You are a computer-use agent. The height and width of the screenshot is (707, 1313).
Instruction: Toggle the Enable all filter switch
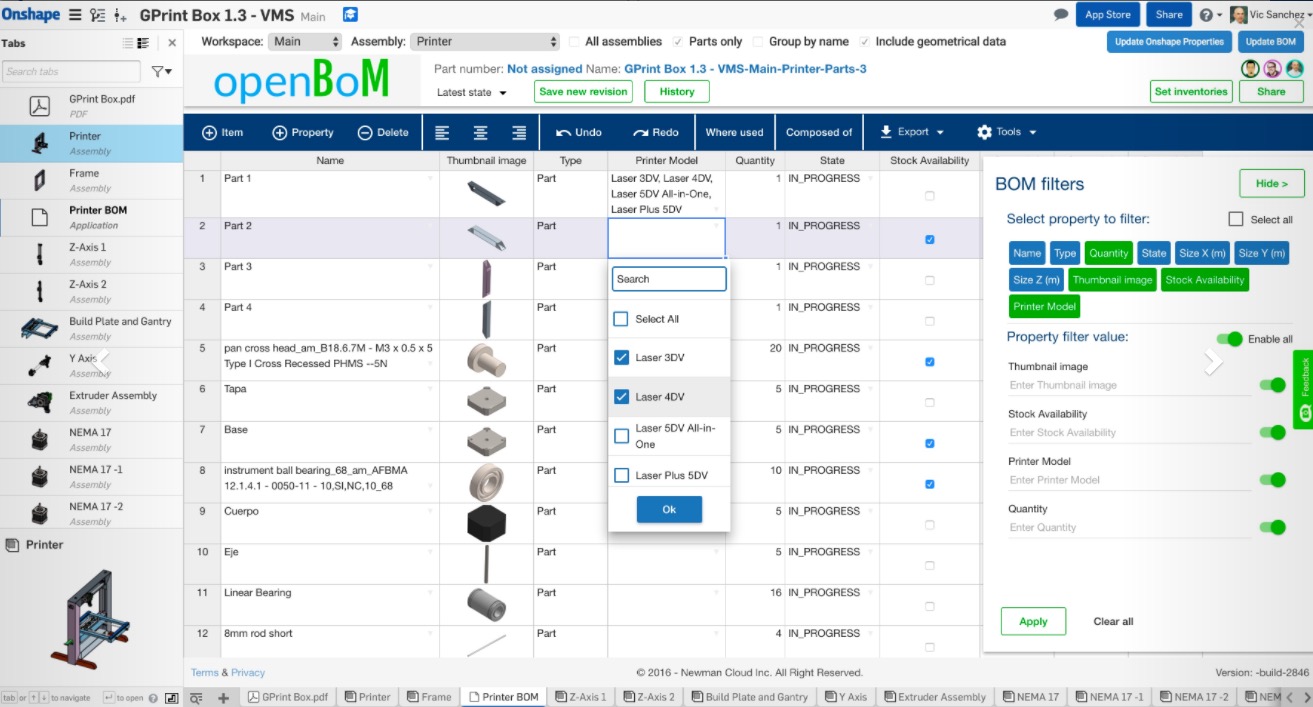pos(1229,339)
